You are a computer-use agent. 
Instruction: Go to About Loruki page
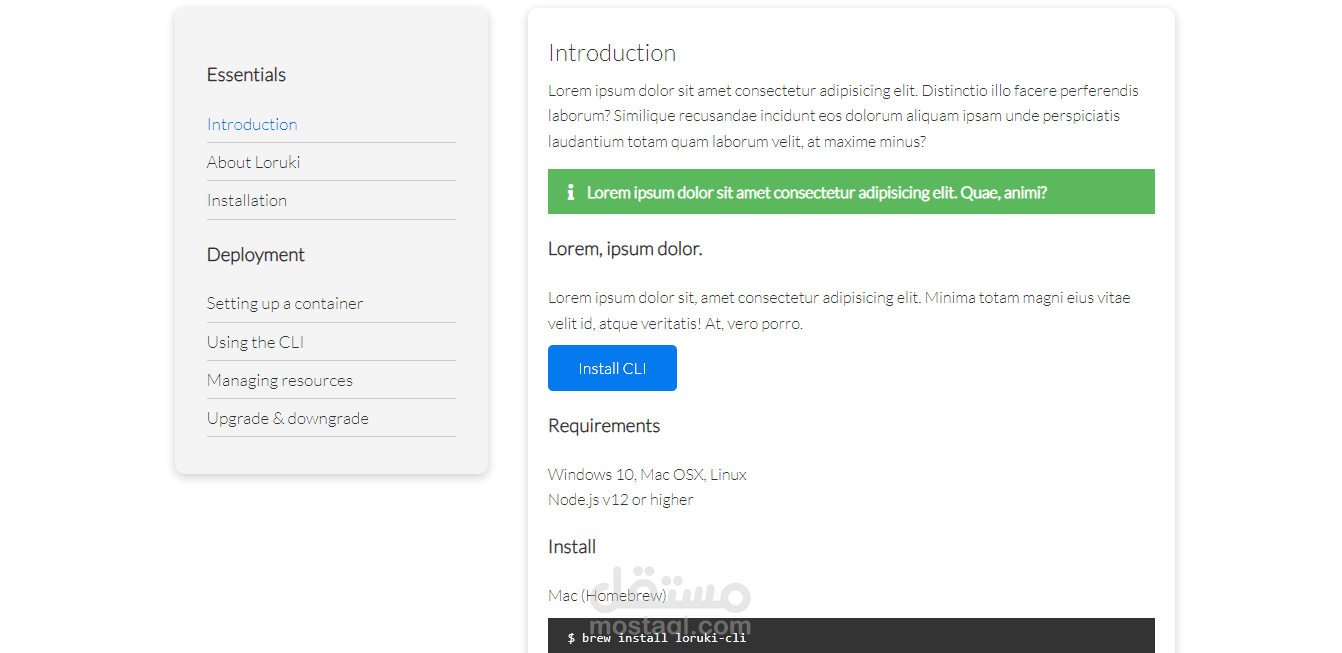click(x=253, y=162)
